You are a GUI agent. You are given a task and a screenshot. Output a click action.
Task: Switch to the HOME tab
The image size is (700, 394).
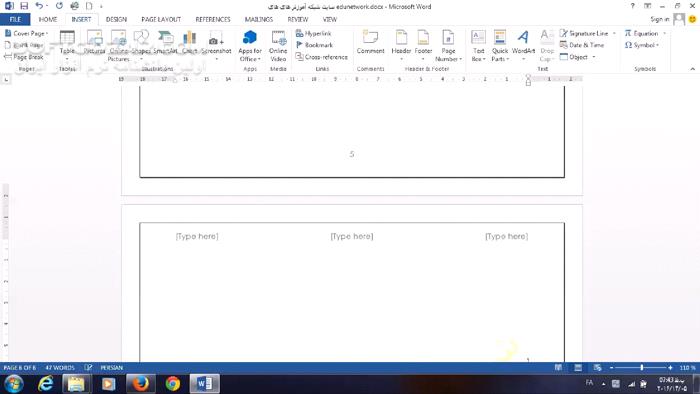click(48, 20)
